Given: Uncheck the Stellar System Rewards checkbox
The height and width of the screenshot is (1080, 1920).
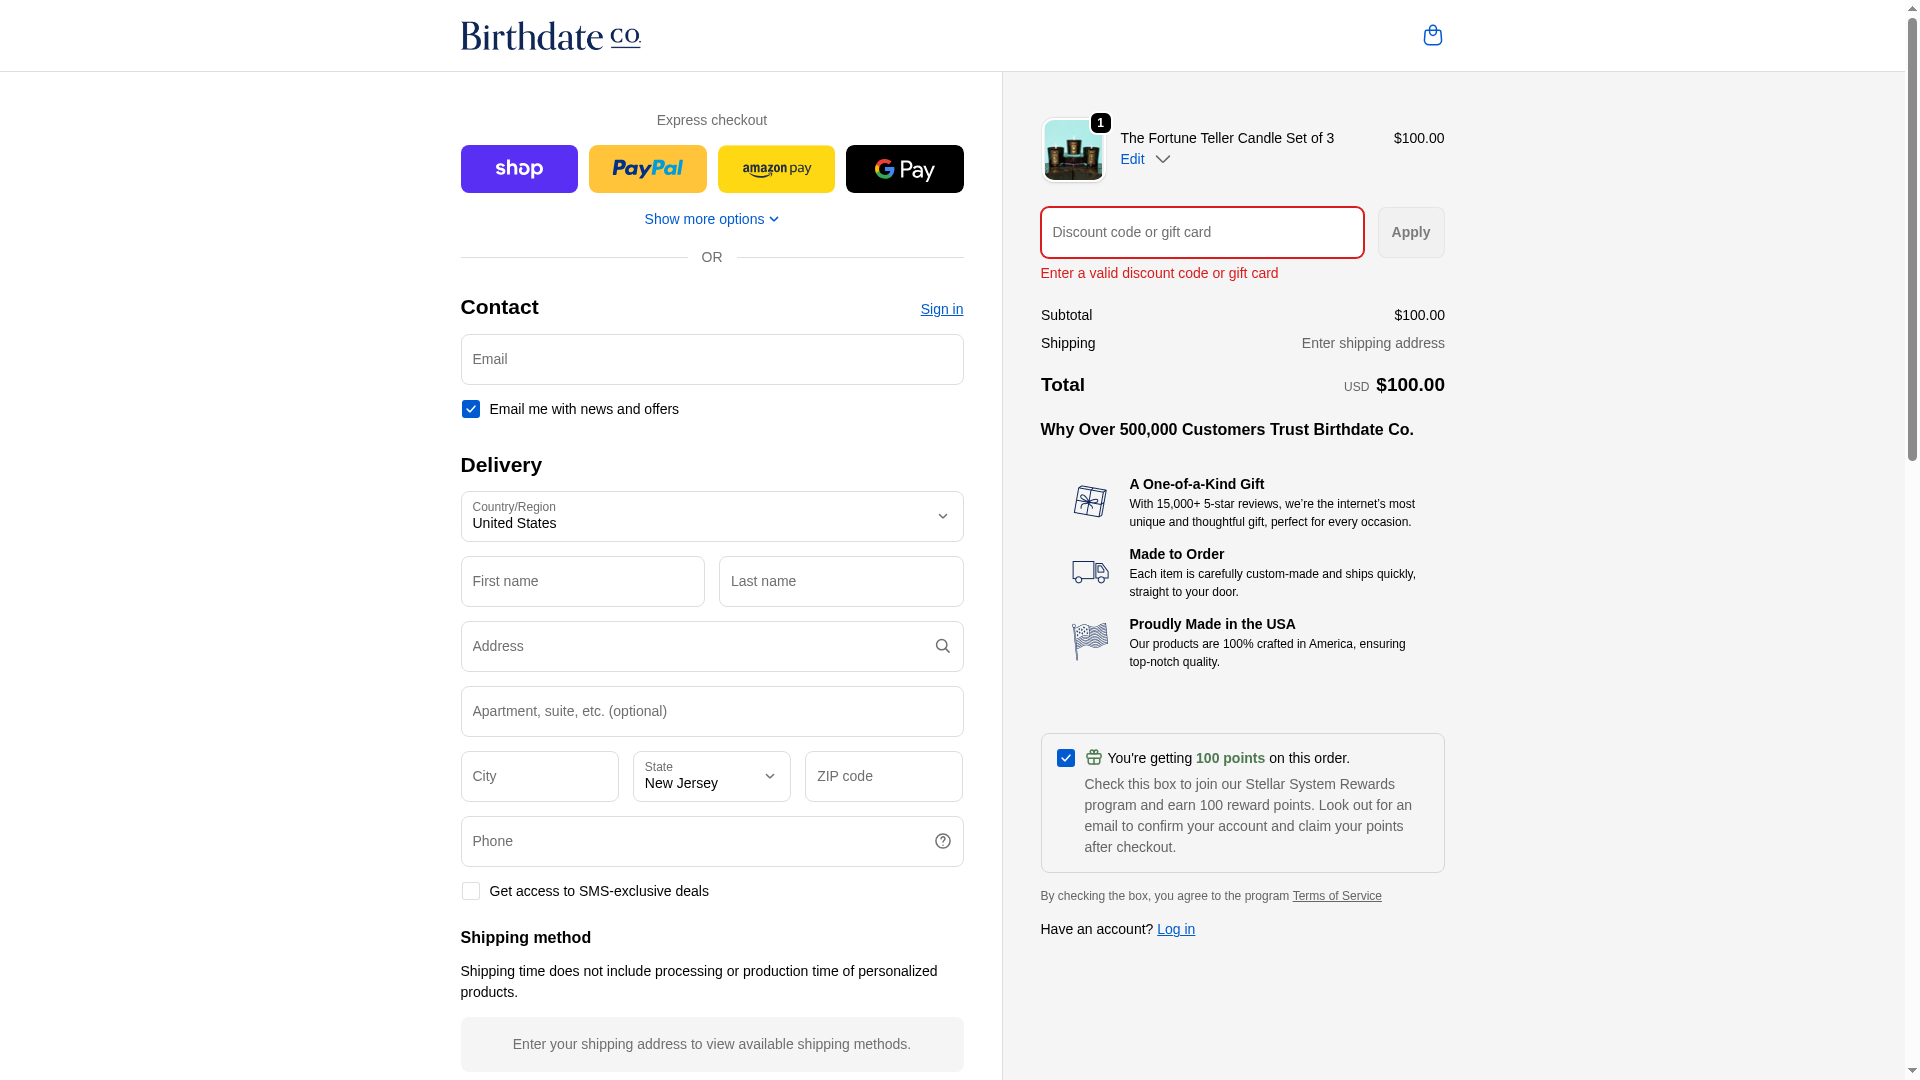Looking at the screenshot, I should click(1066, 758).
